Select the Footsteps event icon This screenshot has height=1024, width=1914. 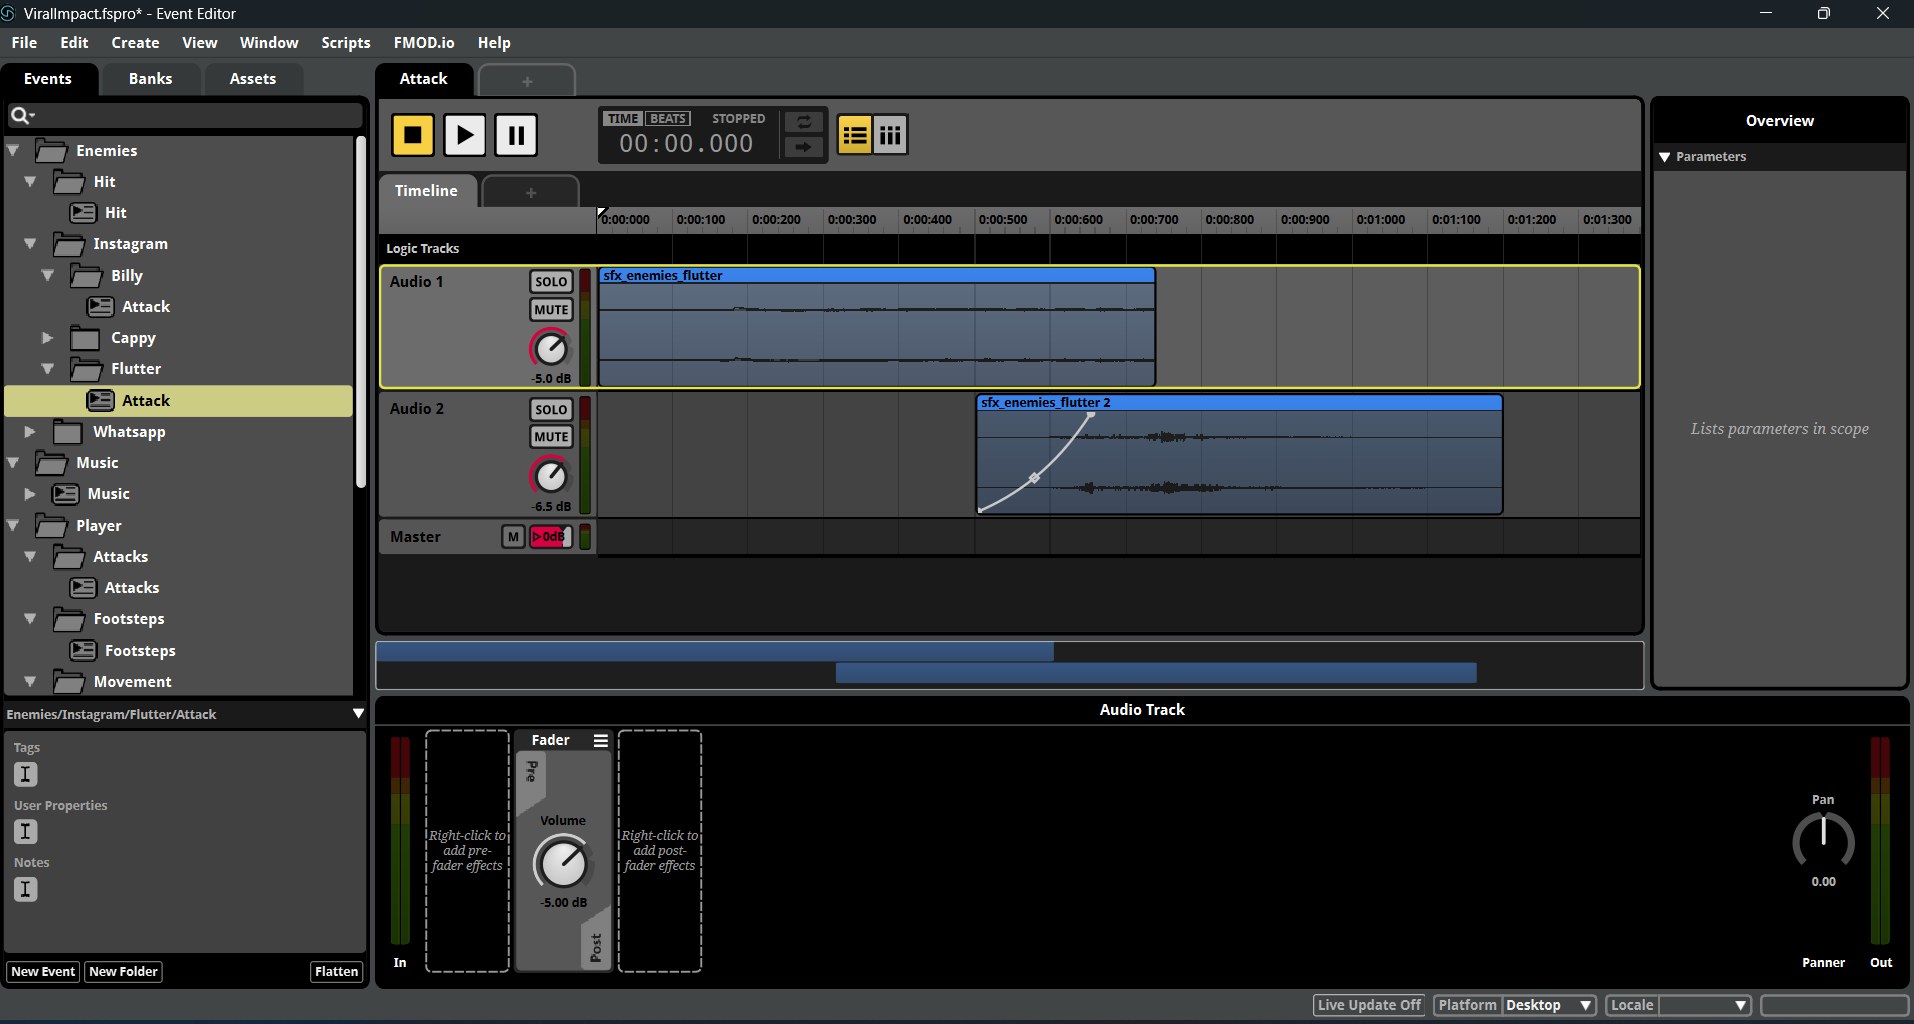83,651
